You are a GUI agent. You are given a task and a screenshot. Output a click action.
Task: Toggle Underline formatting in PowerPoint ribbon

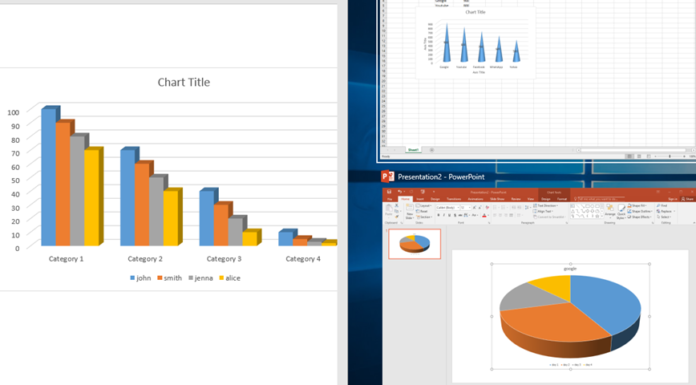[x=450, y=215]
